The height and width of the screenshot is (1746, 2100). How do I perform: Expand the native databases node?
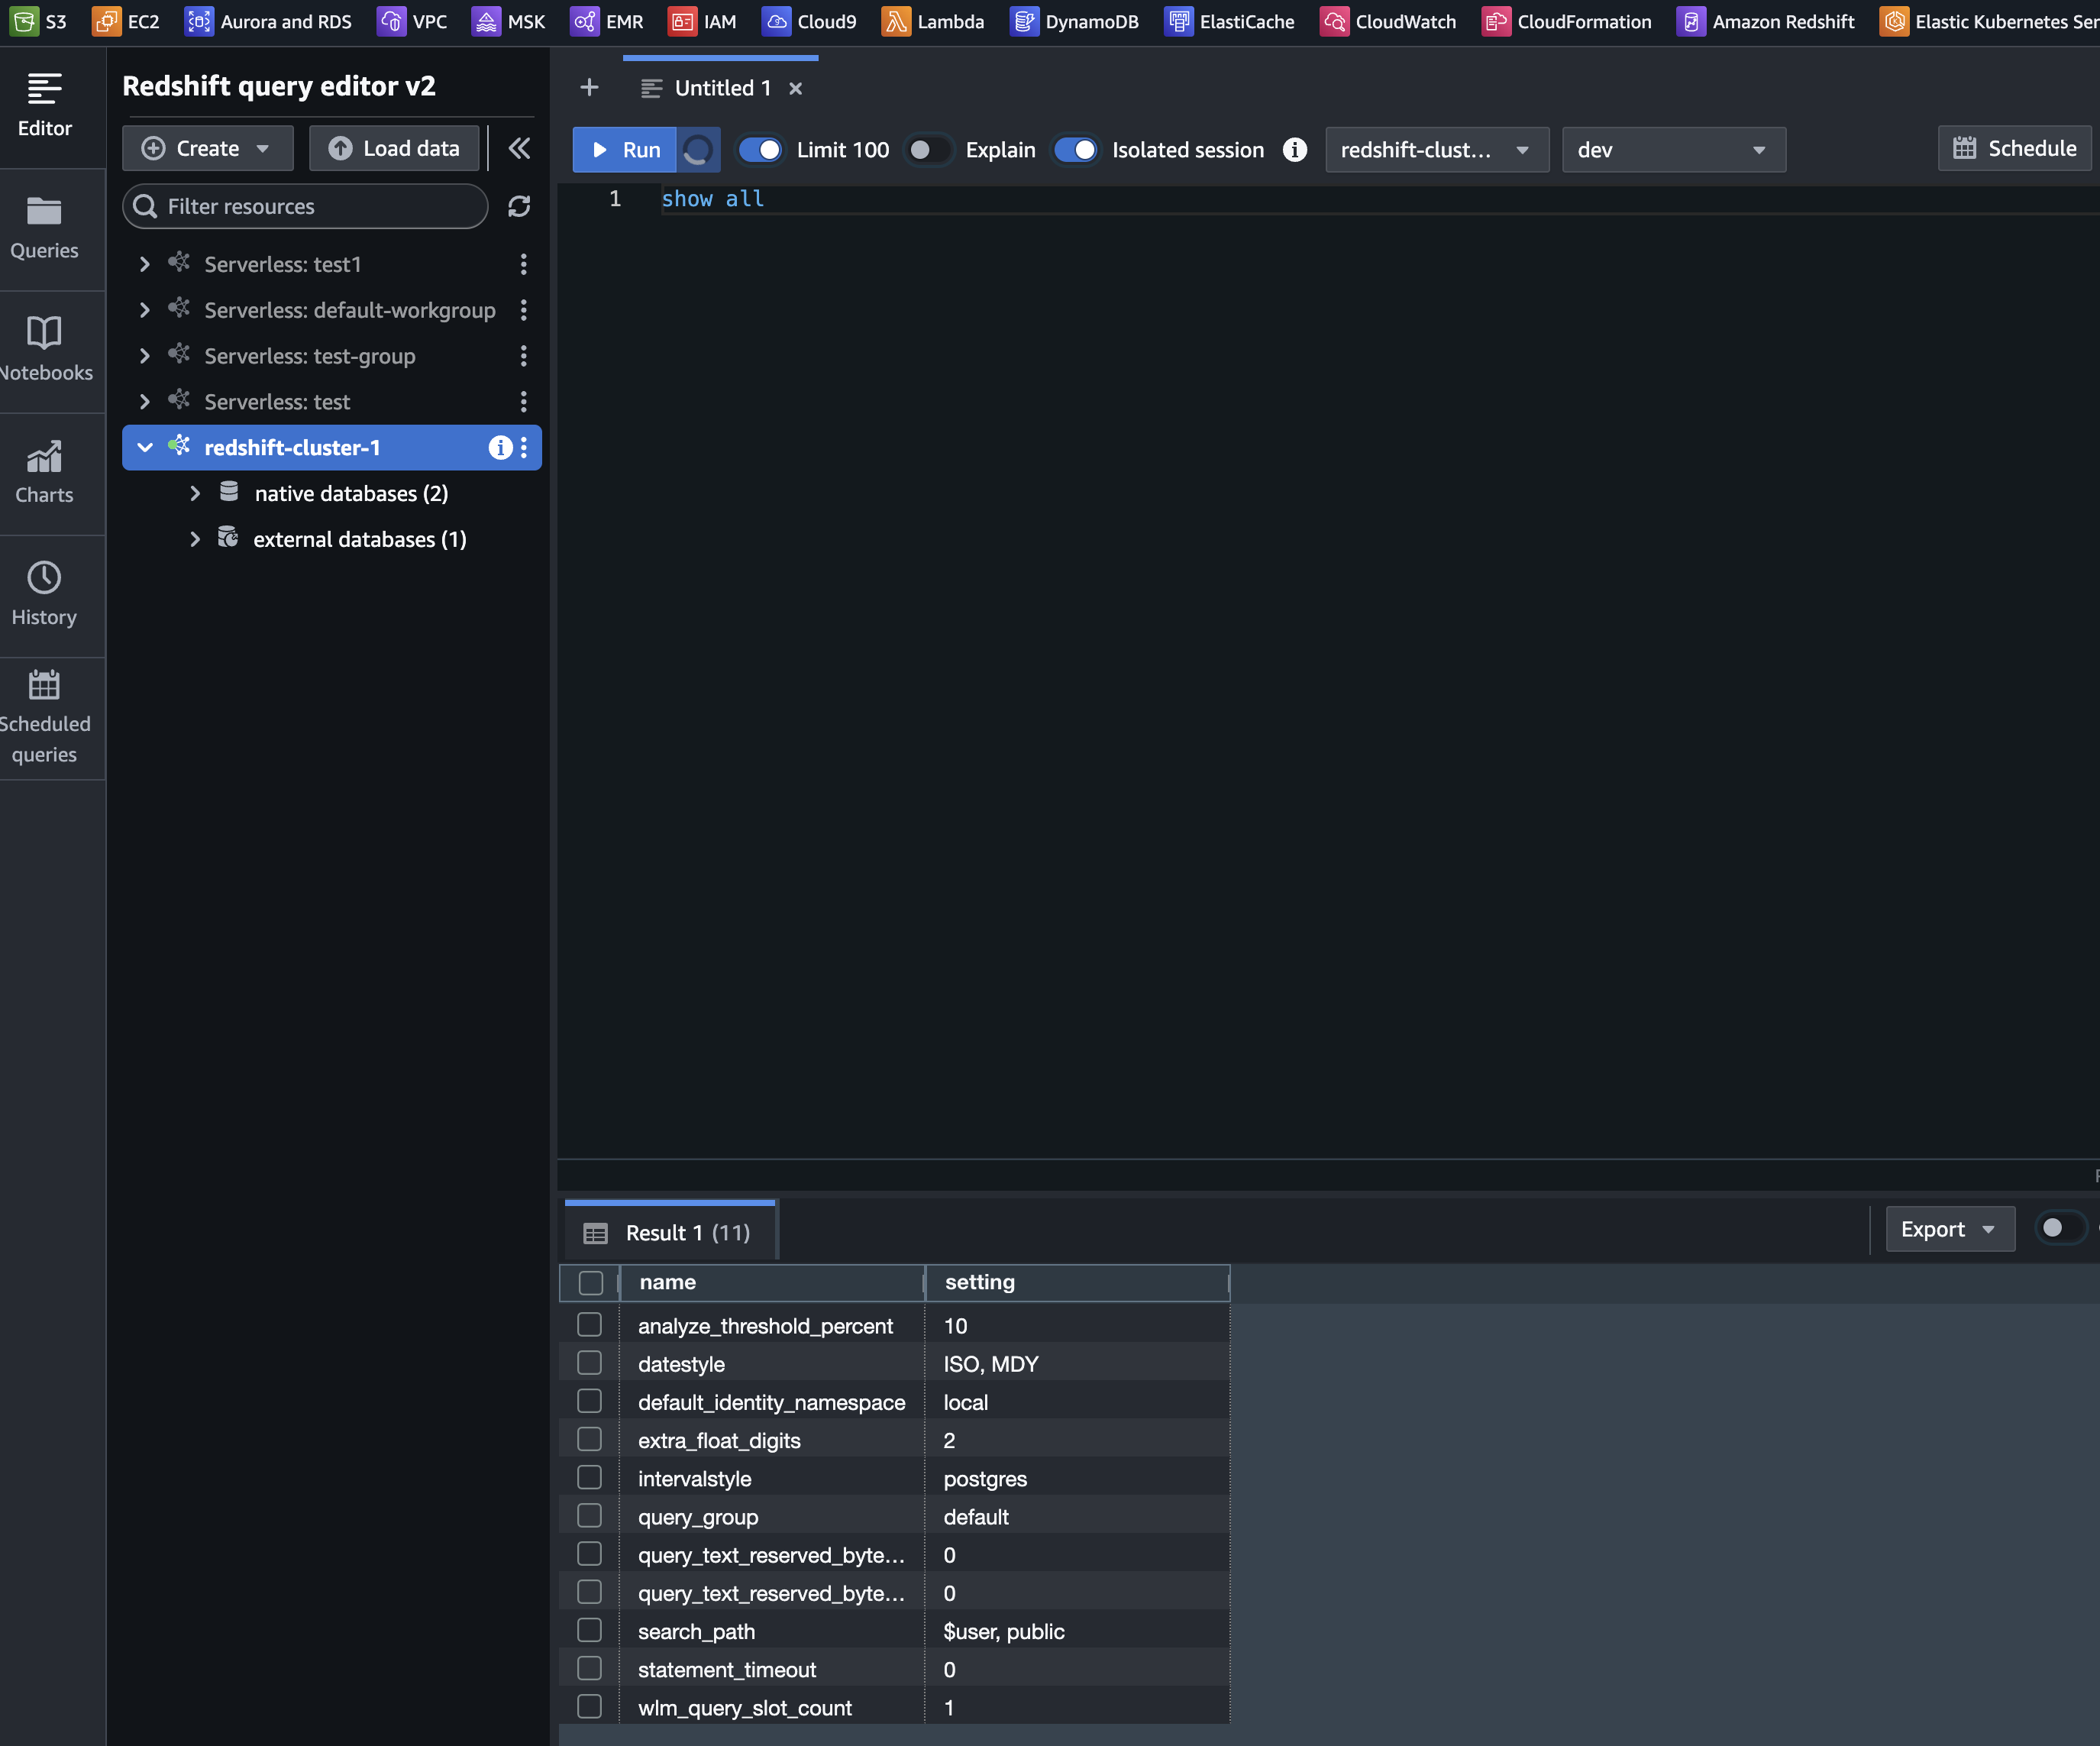[x=195, y=493]
